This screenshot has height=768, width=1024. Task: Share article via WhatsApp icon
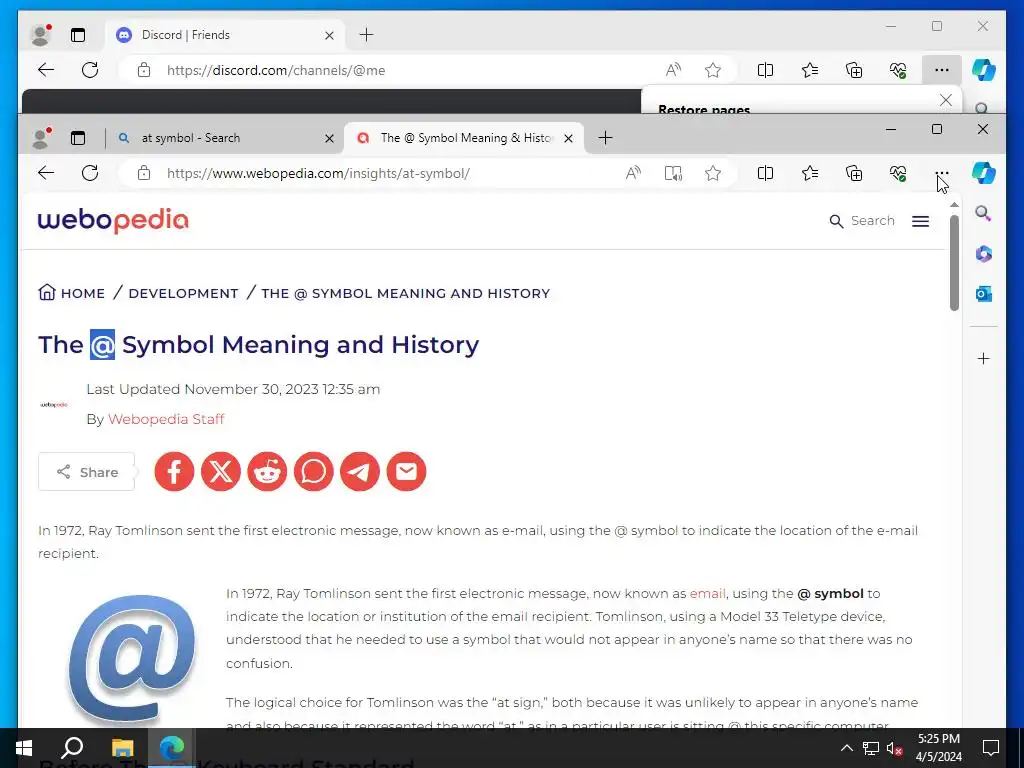pyautogui.click(x=313, y=472)
